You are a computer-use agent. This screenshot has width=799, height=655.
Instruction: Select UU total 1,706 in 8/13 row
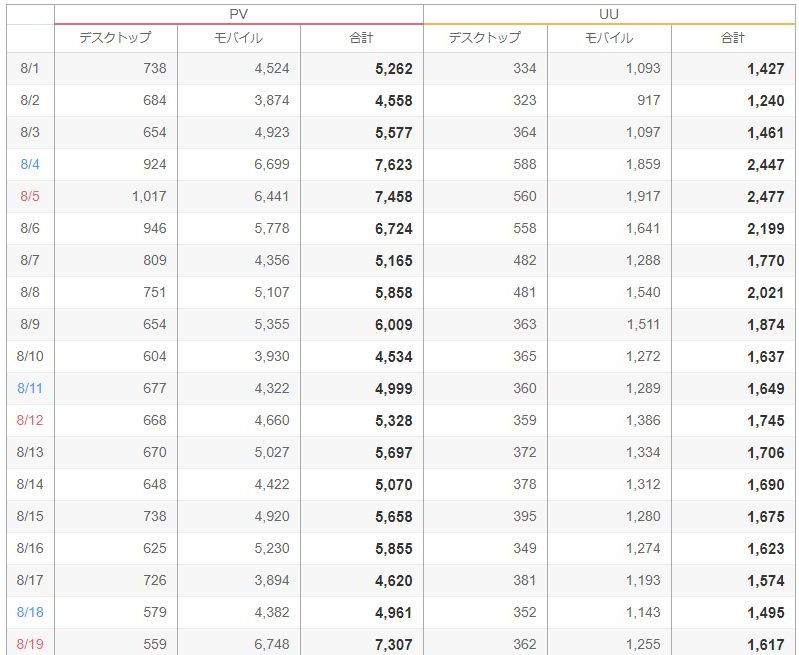(x=765, y=453)
